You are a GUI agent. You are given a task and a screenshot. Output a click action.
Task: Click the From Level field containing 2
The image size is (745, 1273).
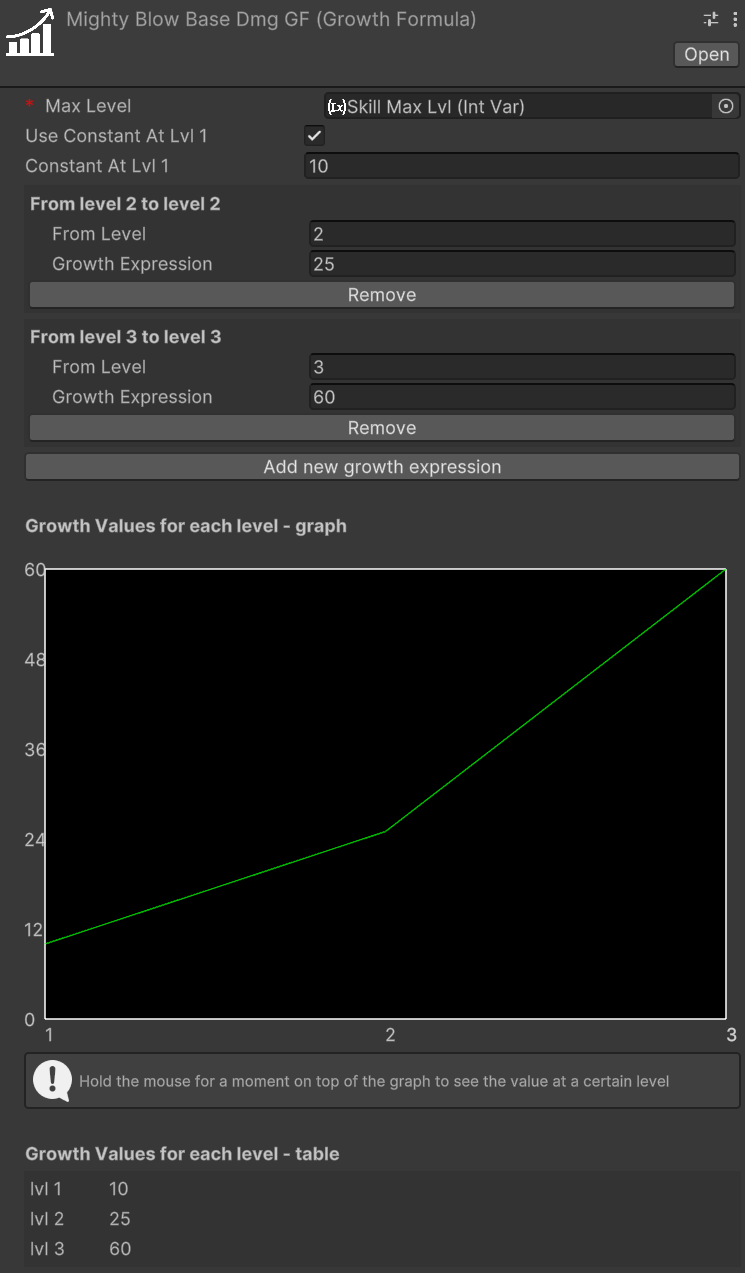pyautogui.click(x=521, y=234)
